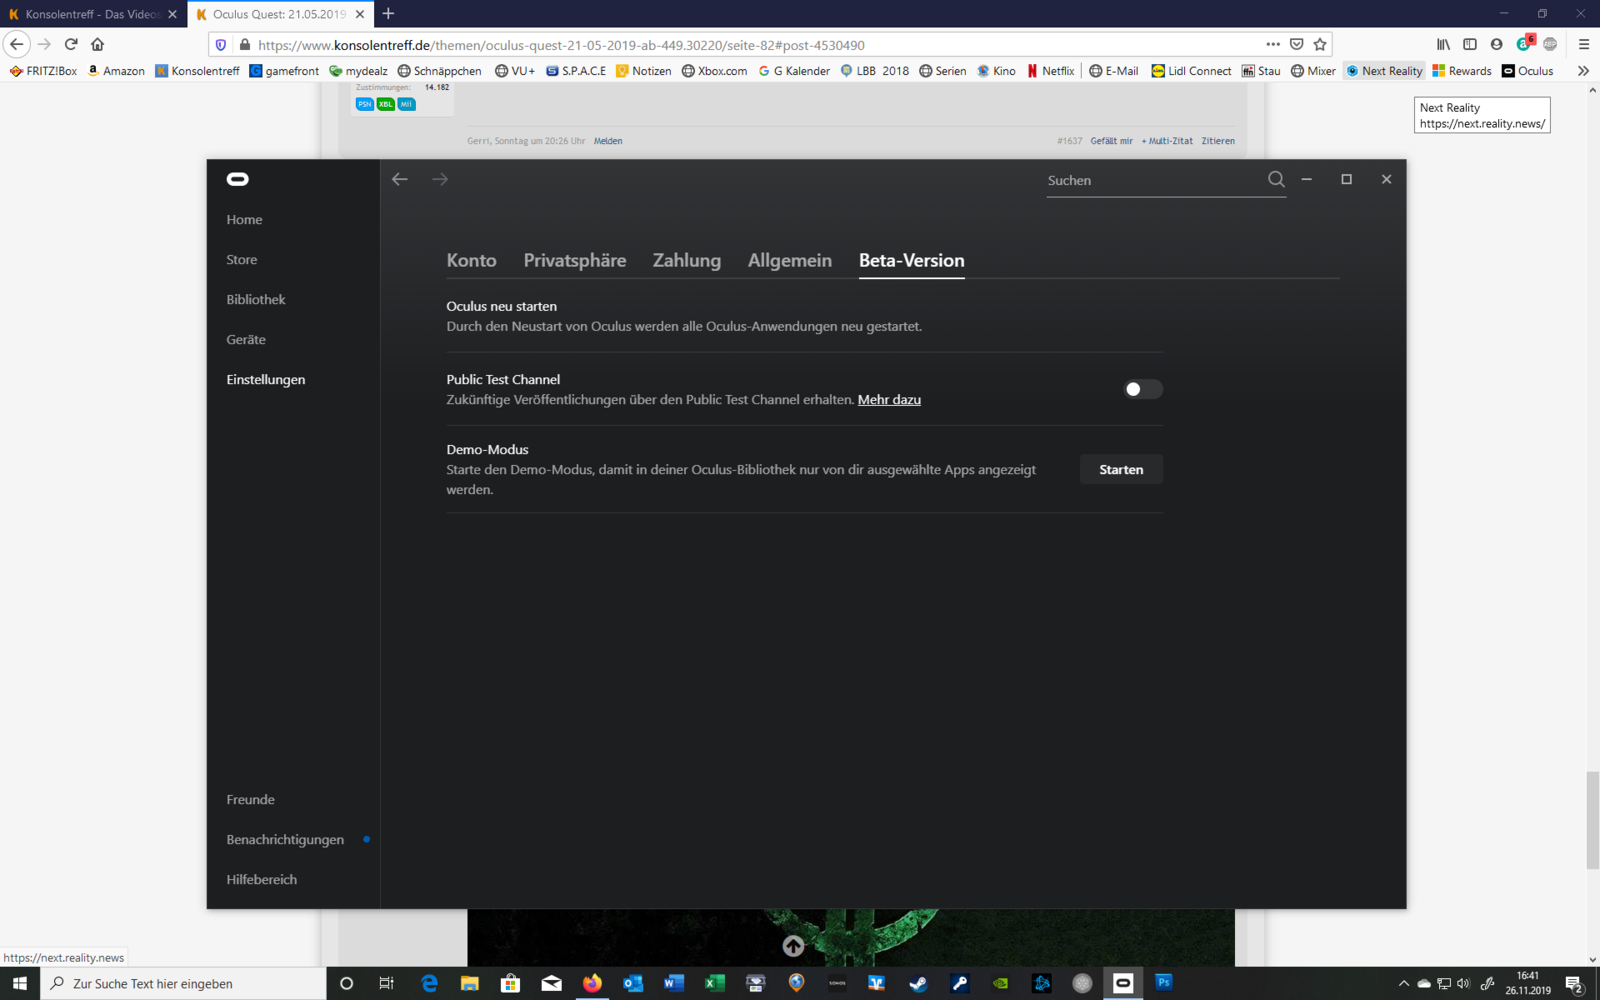Open the Oculus bookmark
Image resolution: width=1600 pixels, height=1000 pixels.
(1527, 71)
